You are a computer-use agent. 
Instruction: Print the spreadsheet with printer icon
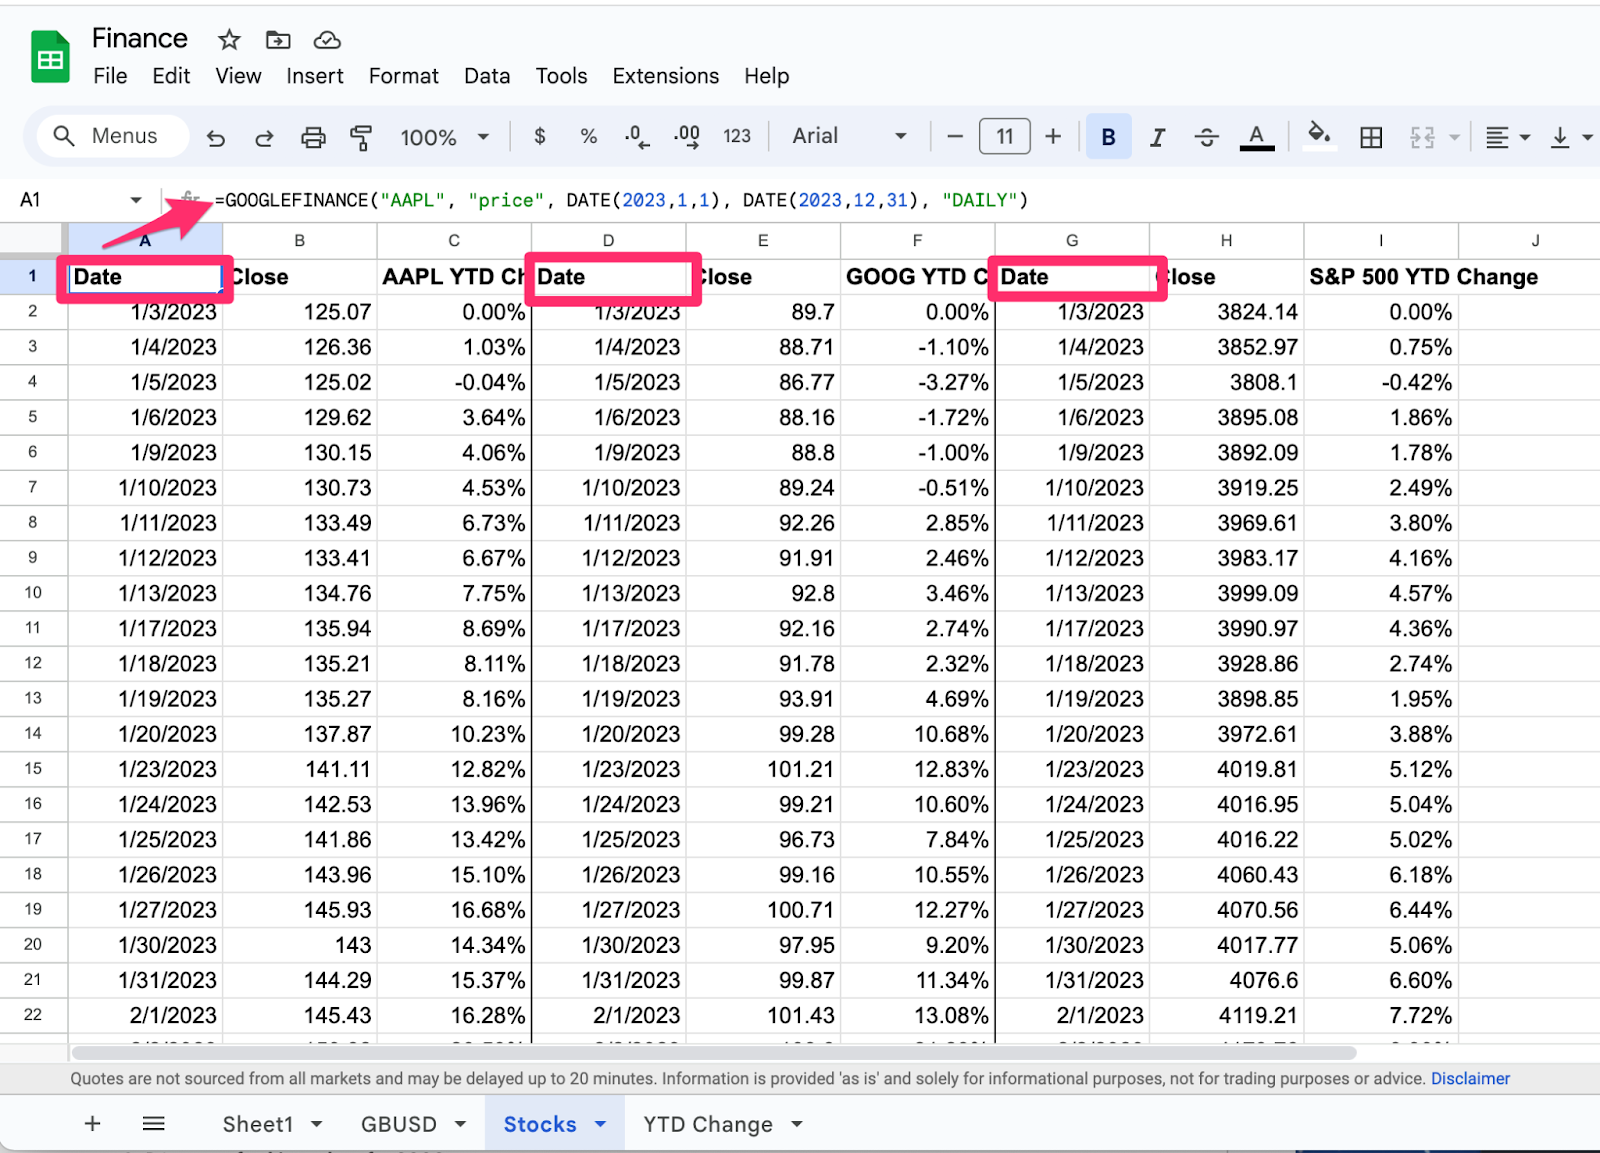pos(313,137)
